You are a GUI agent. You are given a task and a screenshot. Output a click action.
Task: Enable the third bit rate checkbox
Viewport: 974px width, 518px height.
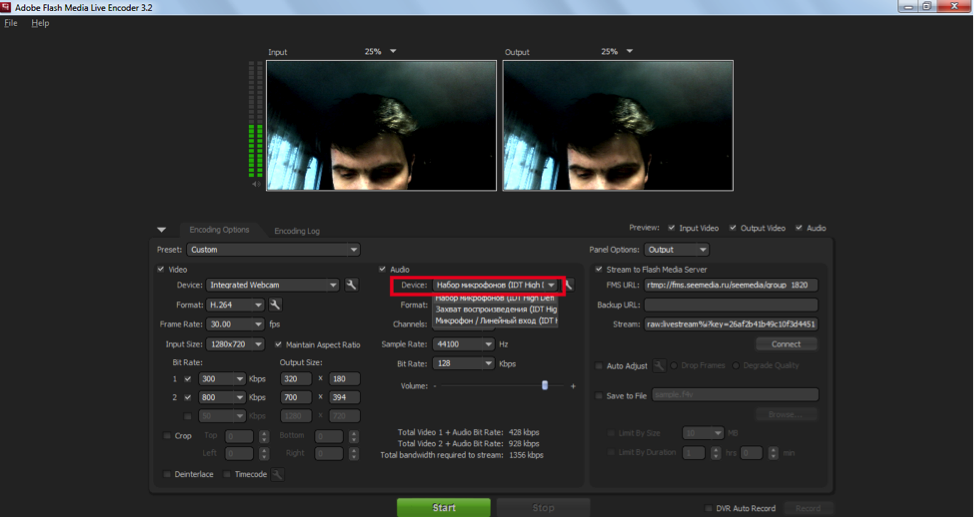coord(188,416)
